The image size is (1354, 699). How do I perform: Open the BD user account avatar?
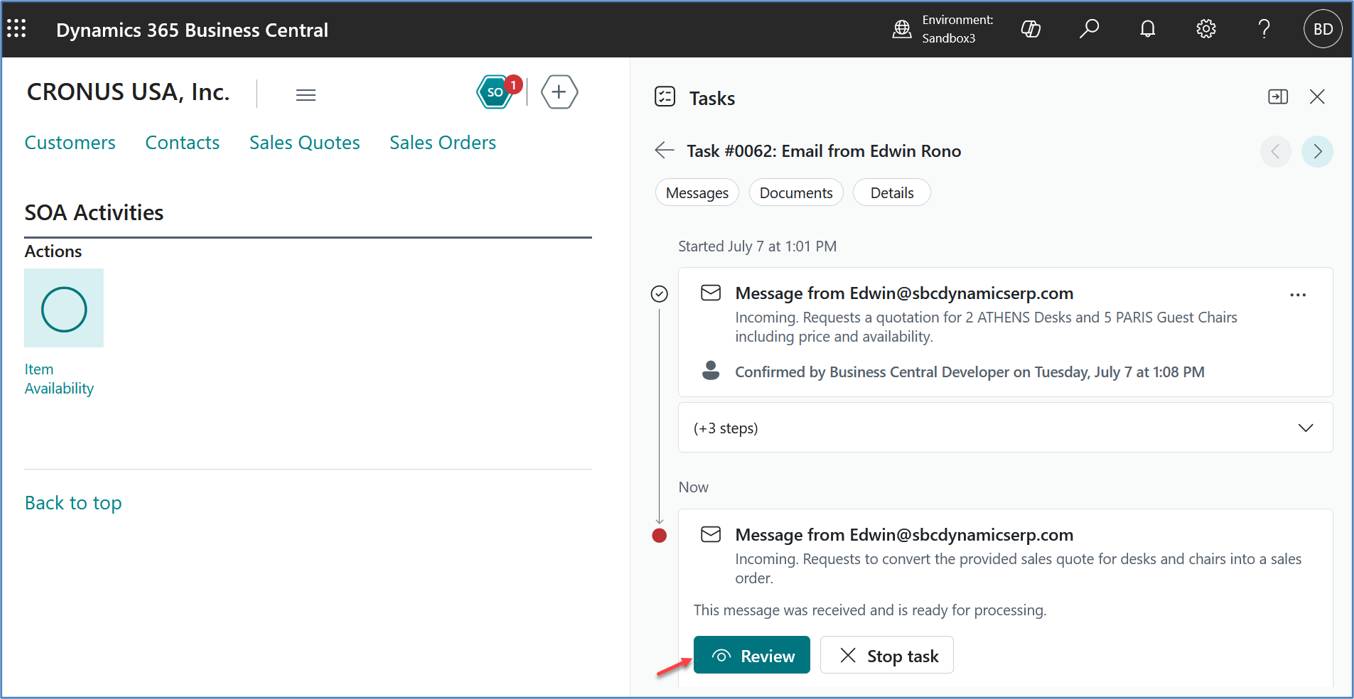pos(1323,29)
